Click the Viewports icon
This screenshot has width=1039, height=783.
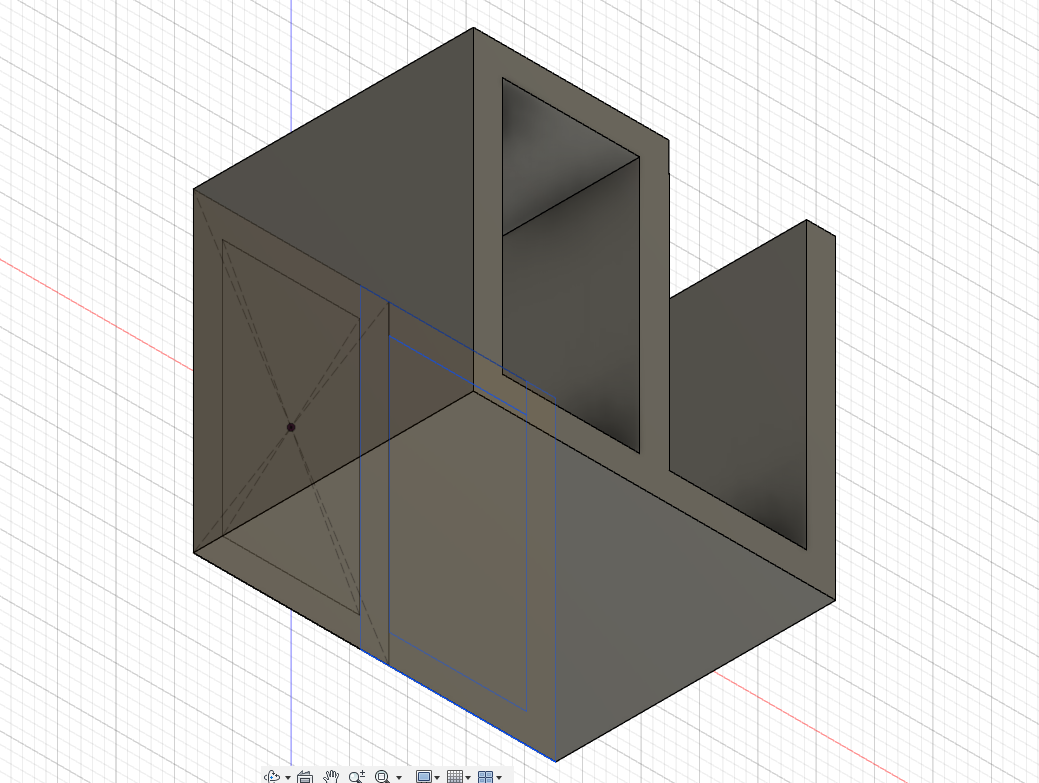487,776
